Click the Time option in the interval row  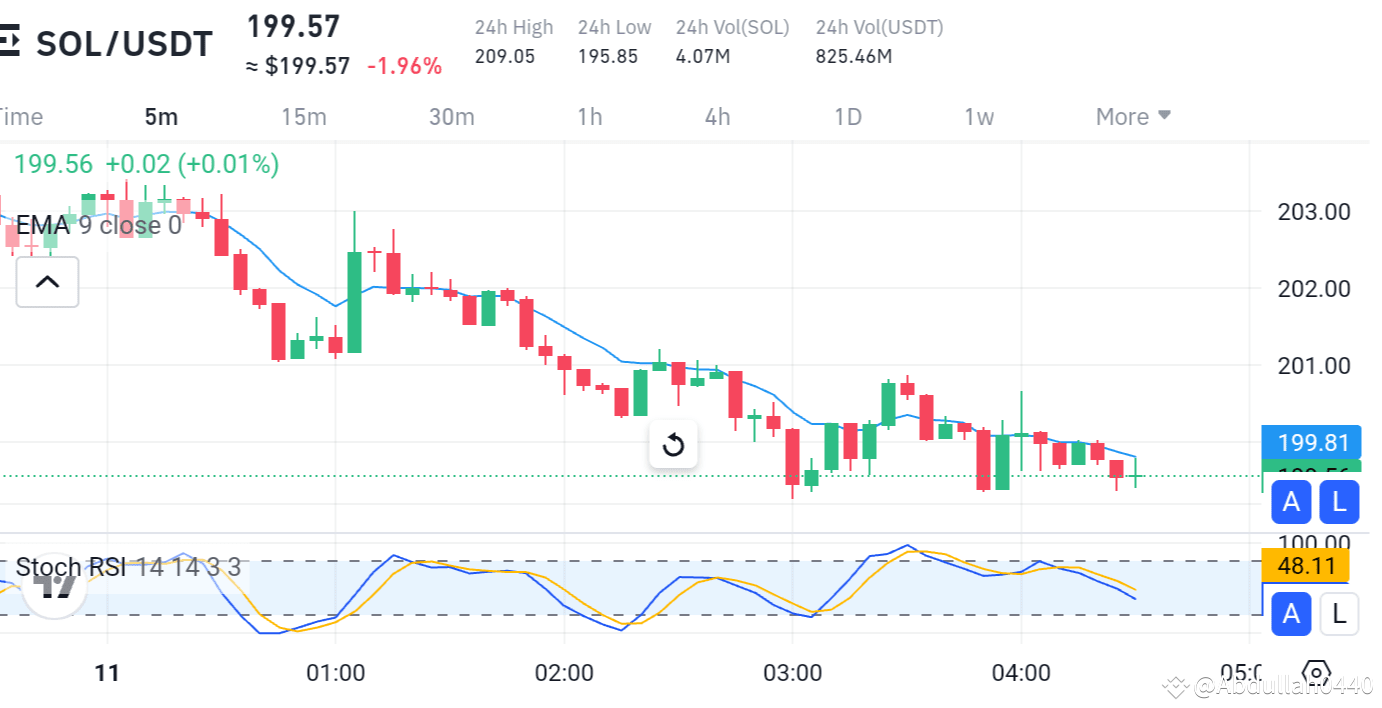(21, 116)
